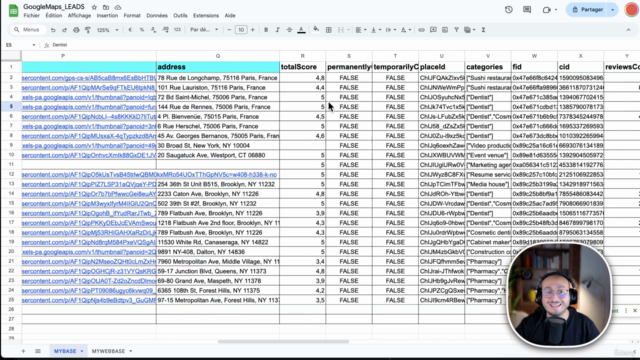Apply the percent number format

142,30
